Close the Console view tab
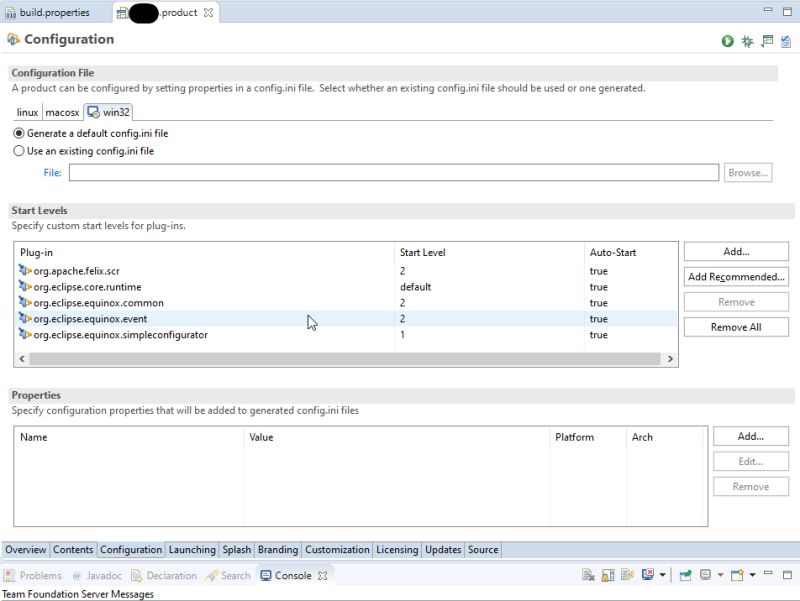 pyautogui.click(x=322, y=575)
